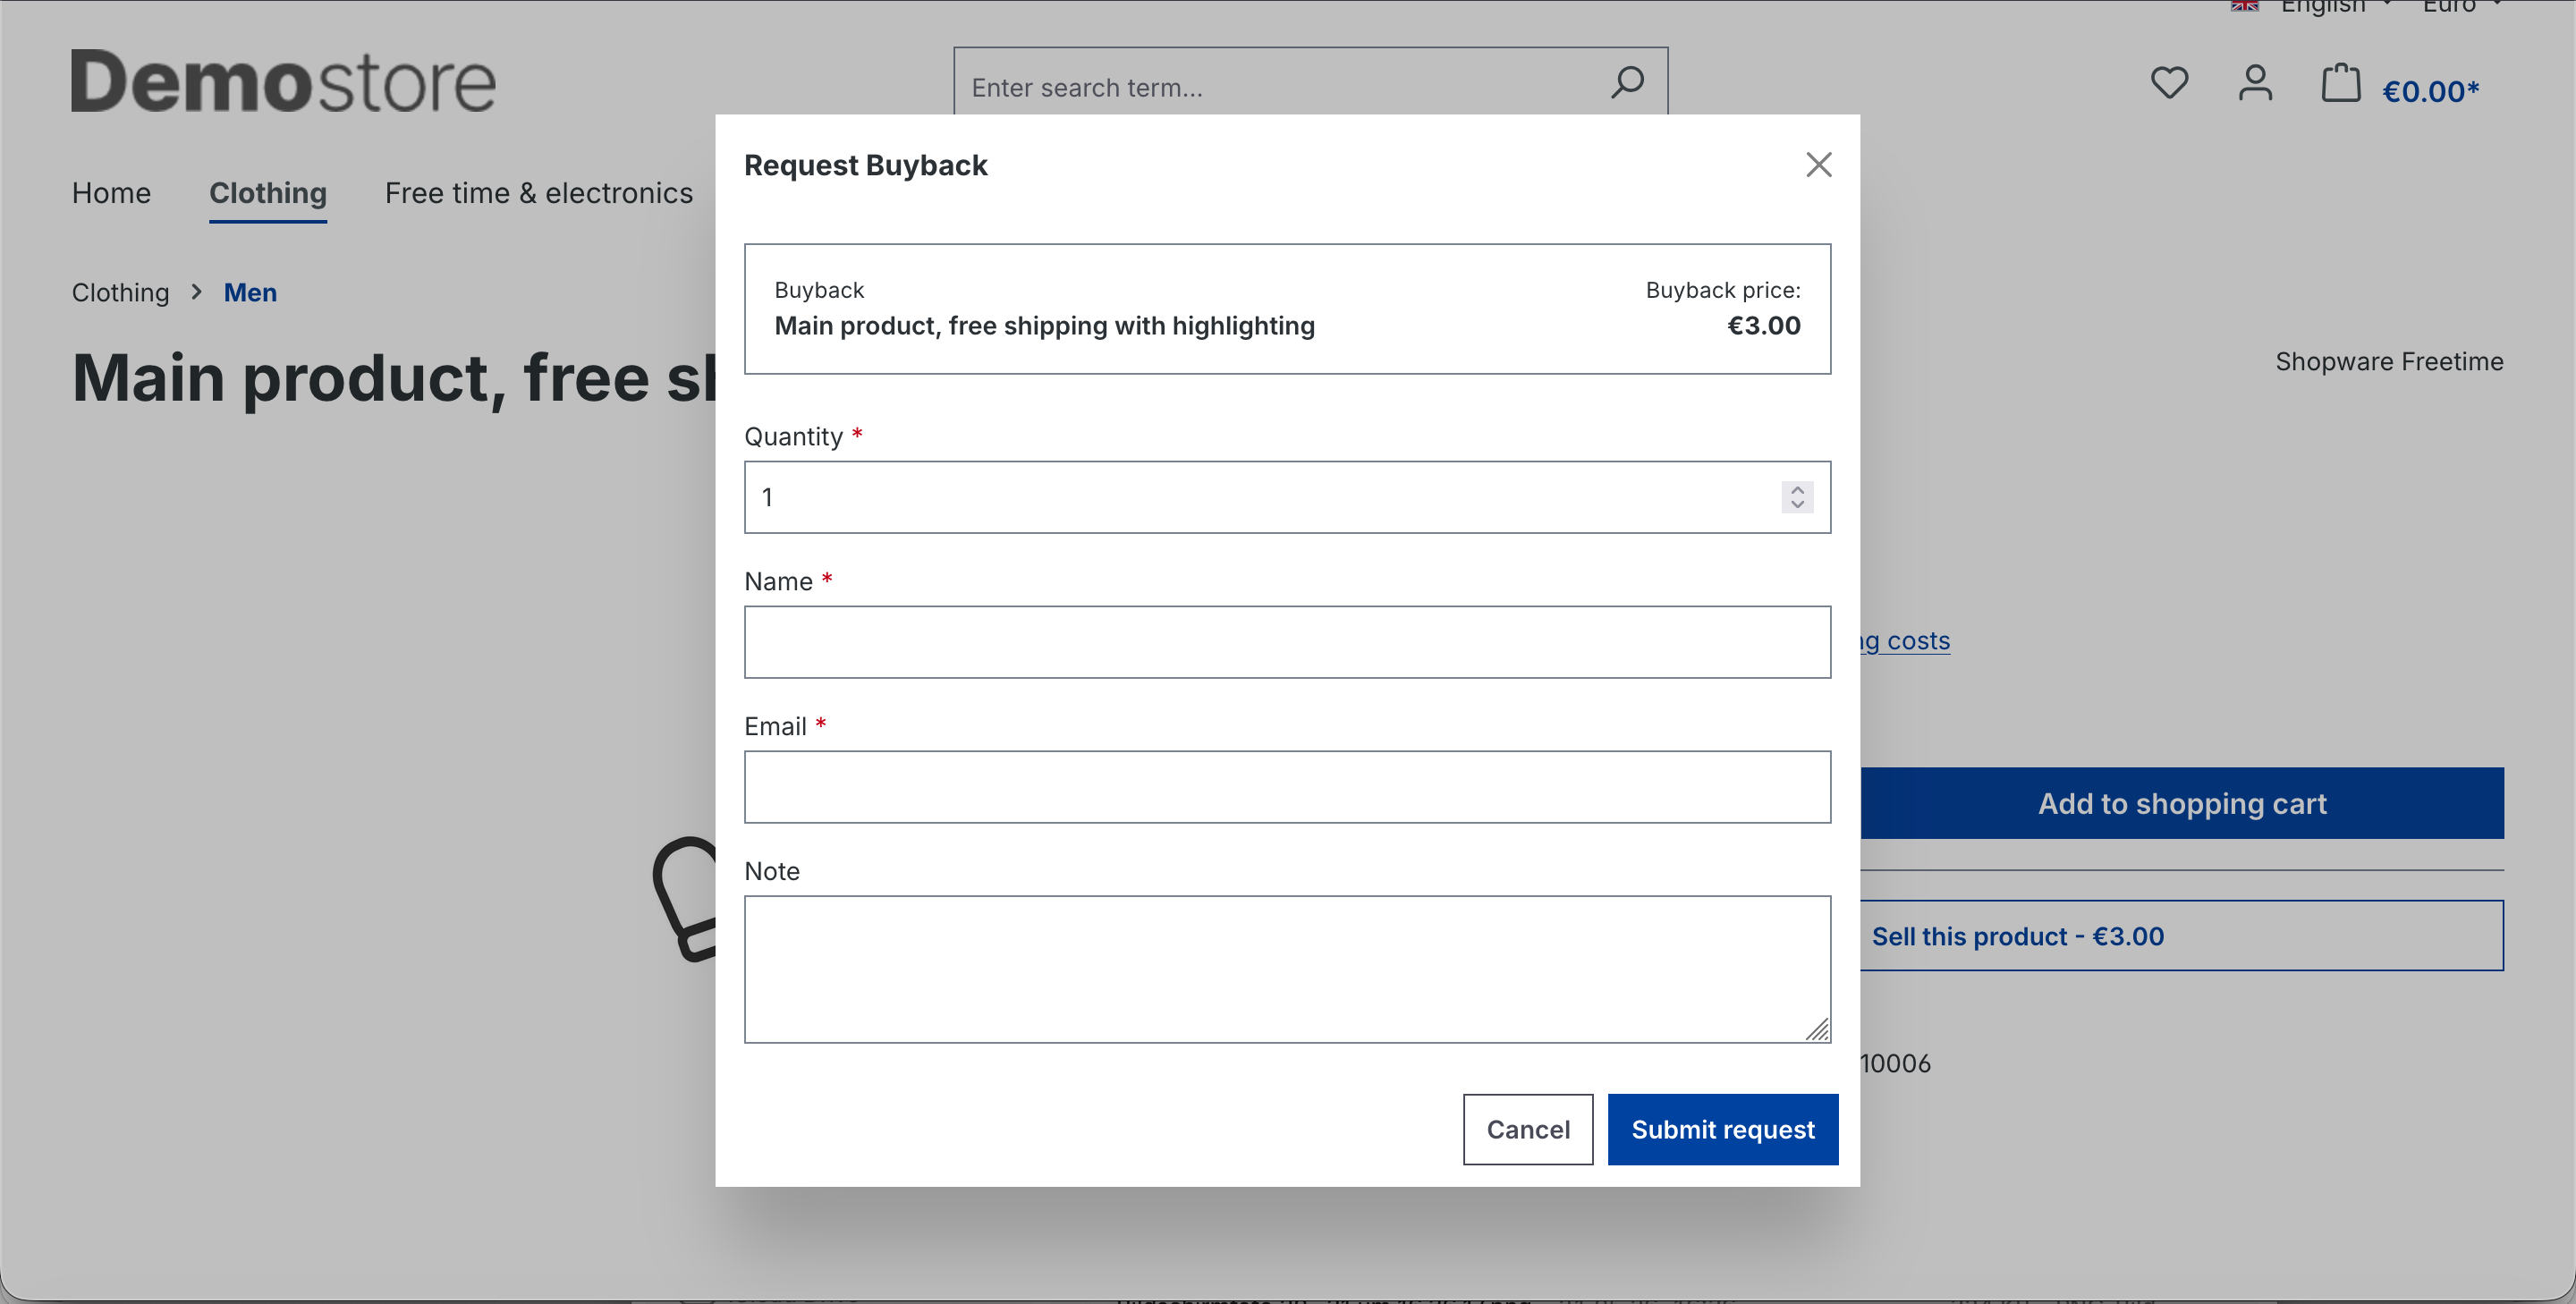2576x1304 pixels.
Task: Cancel the buyback request
Action: (1528, 1129)
